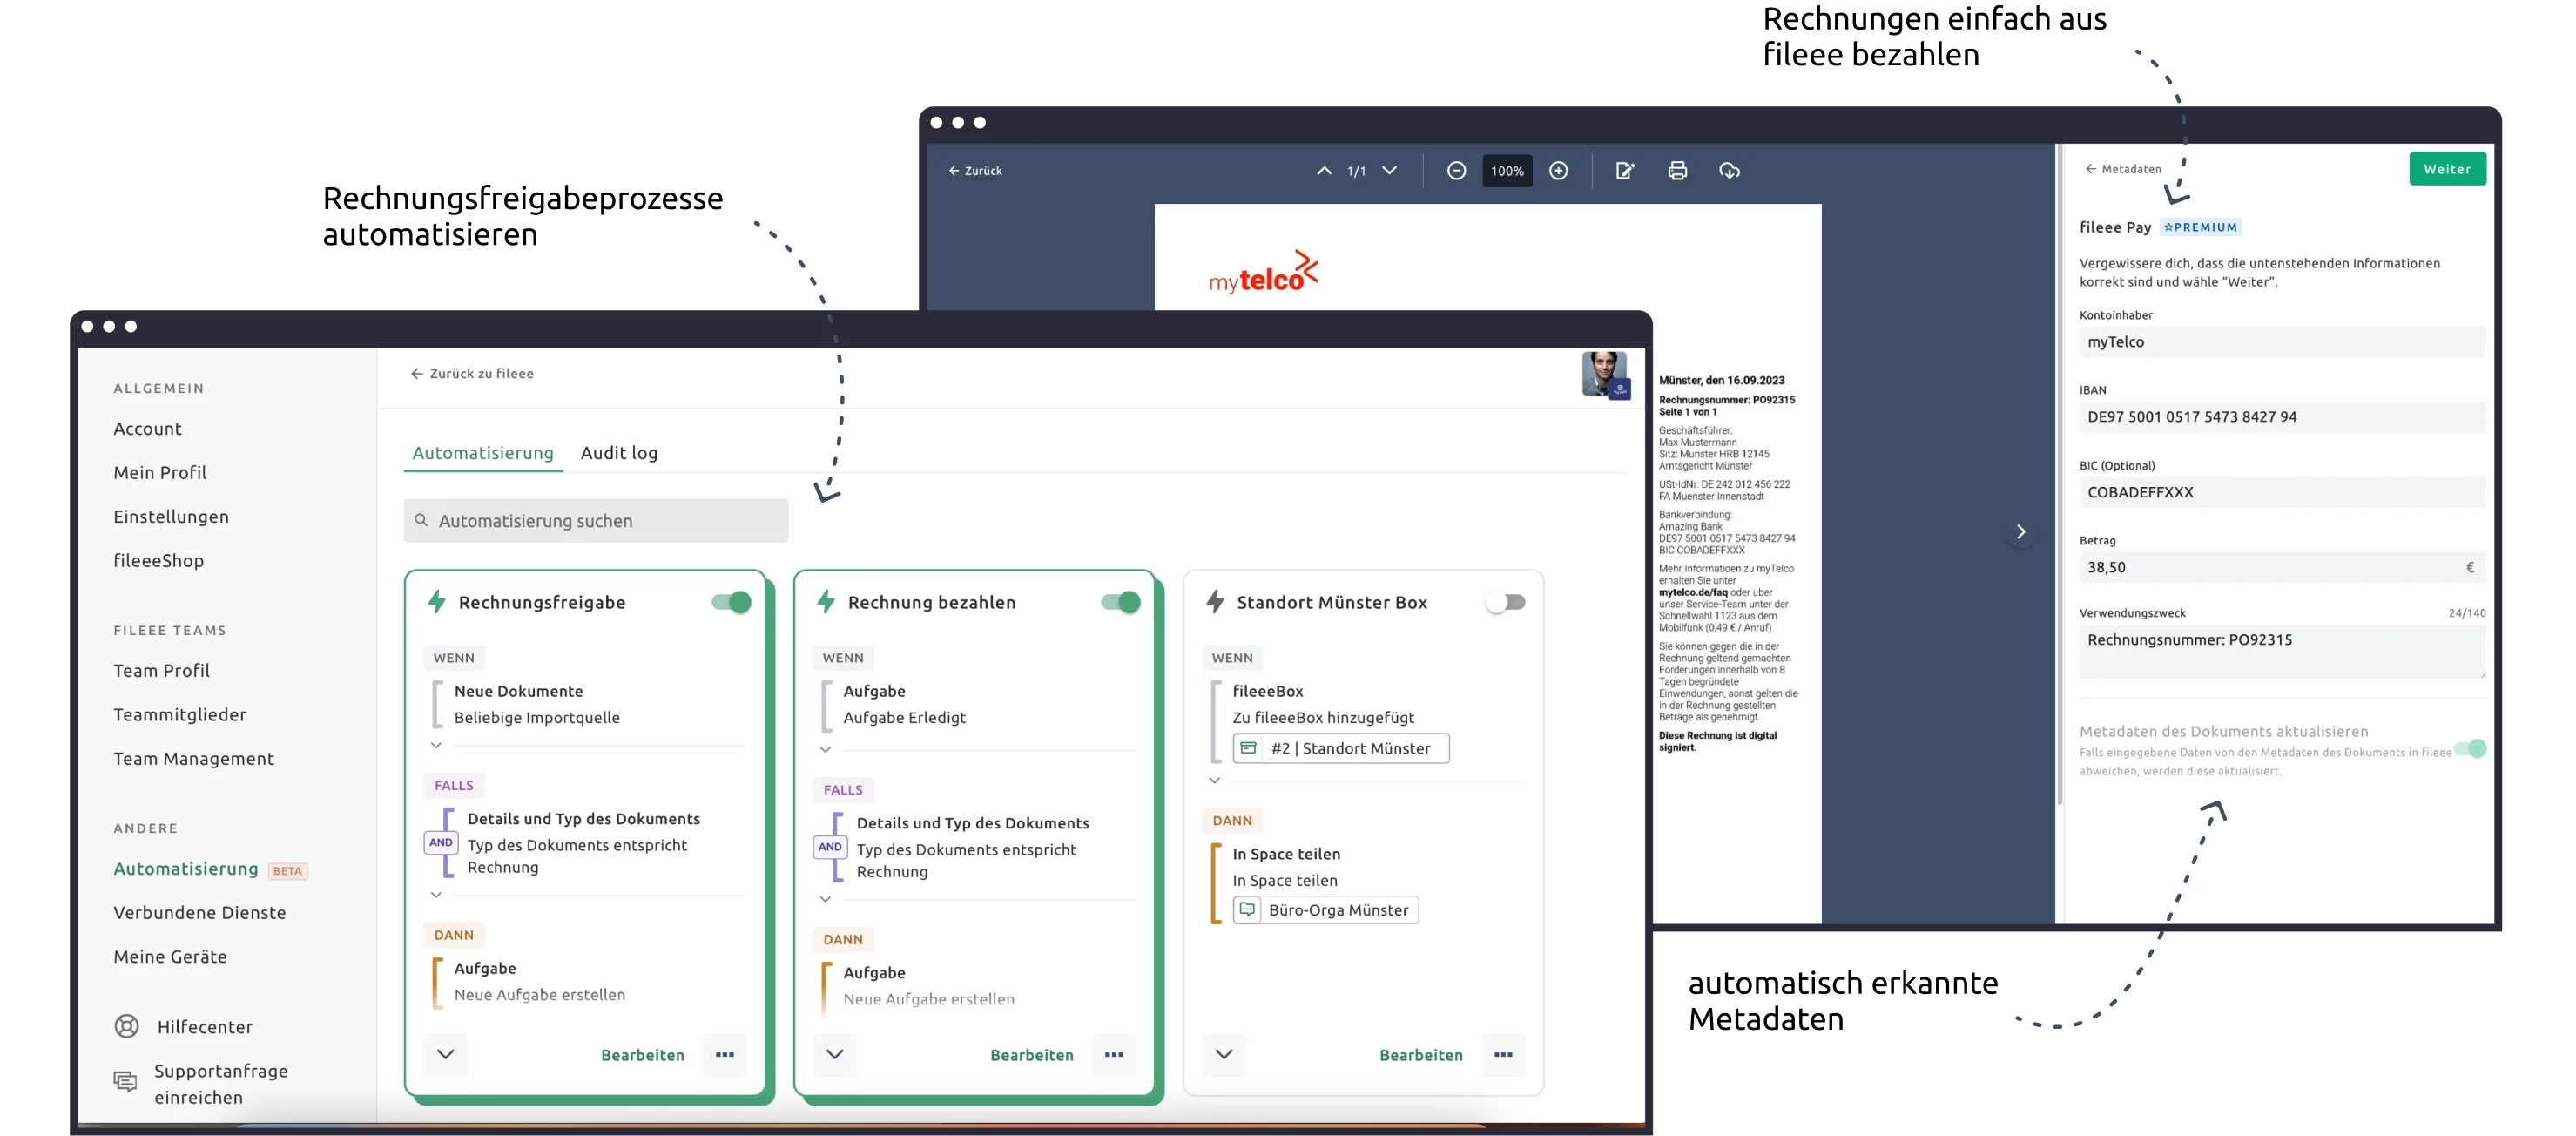Expand WENN section chevron in Rechnung bezahlen
Screen dimensions: 2576x1136
point(825,749)
